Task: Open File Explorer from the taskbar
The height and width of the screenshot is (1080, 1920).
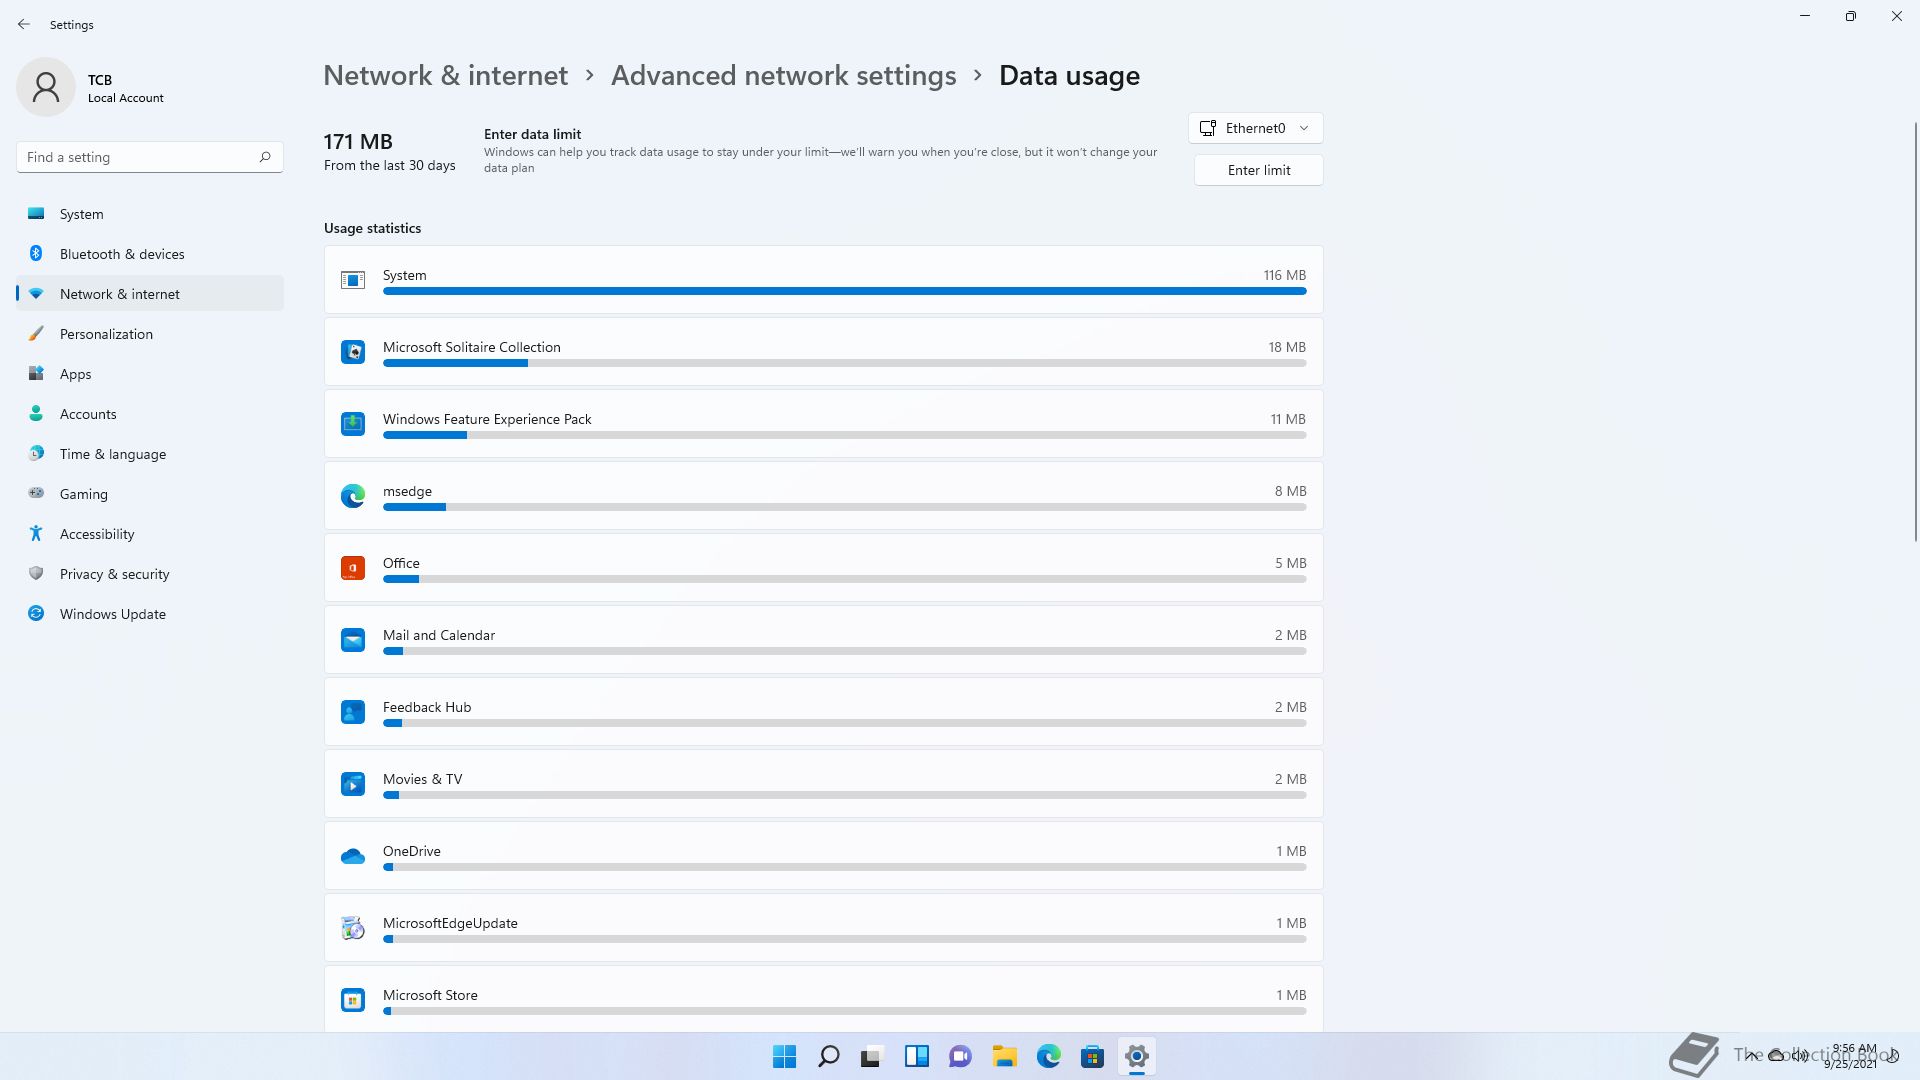Action: [x=1005, y=1056]
